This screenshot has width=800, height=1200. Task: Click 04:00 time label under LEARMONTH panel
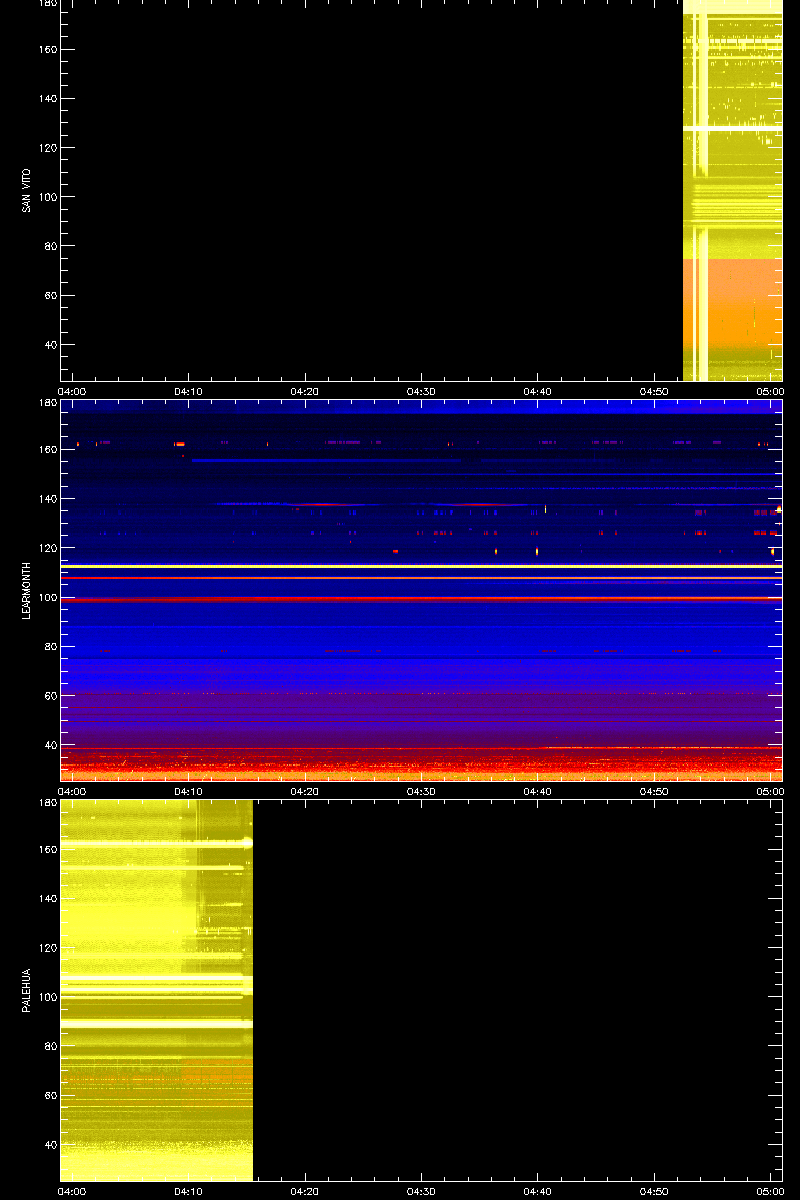click(x=72, y=791)
